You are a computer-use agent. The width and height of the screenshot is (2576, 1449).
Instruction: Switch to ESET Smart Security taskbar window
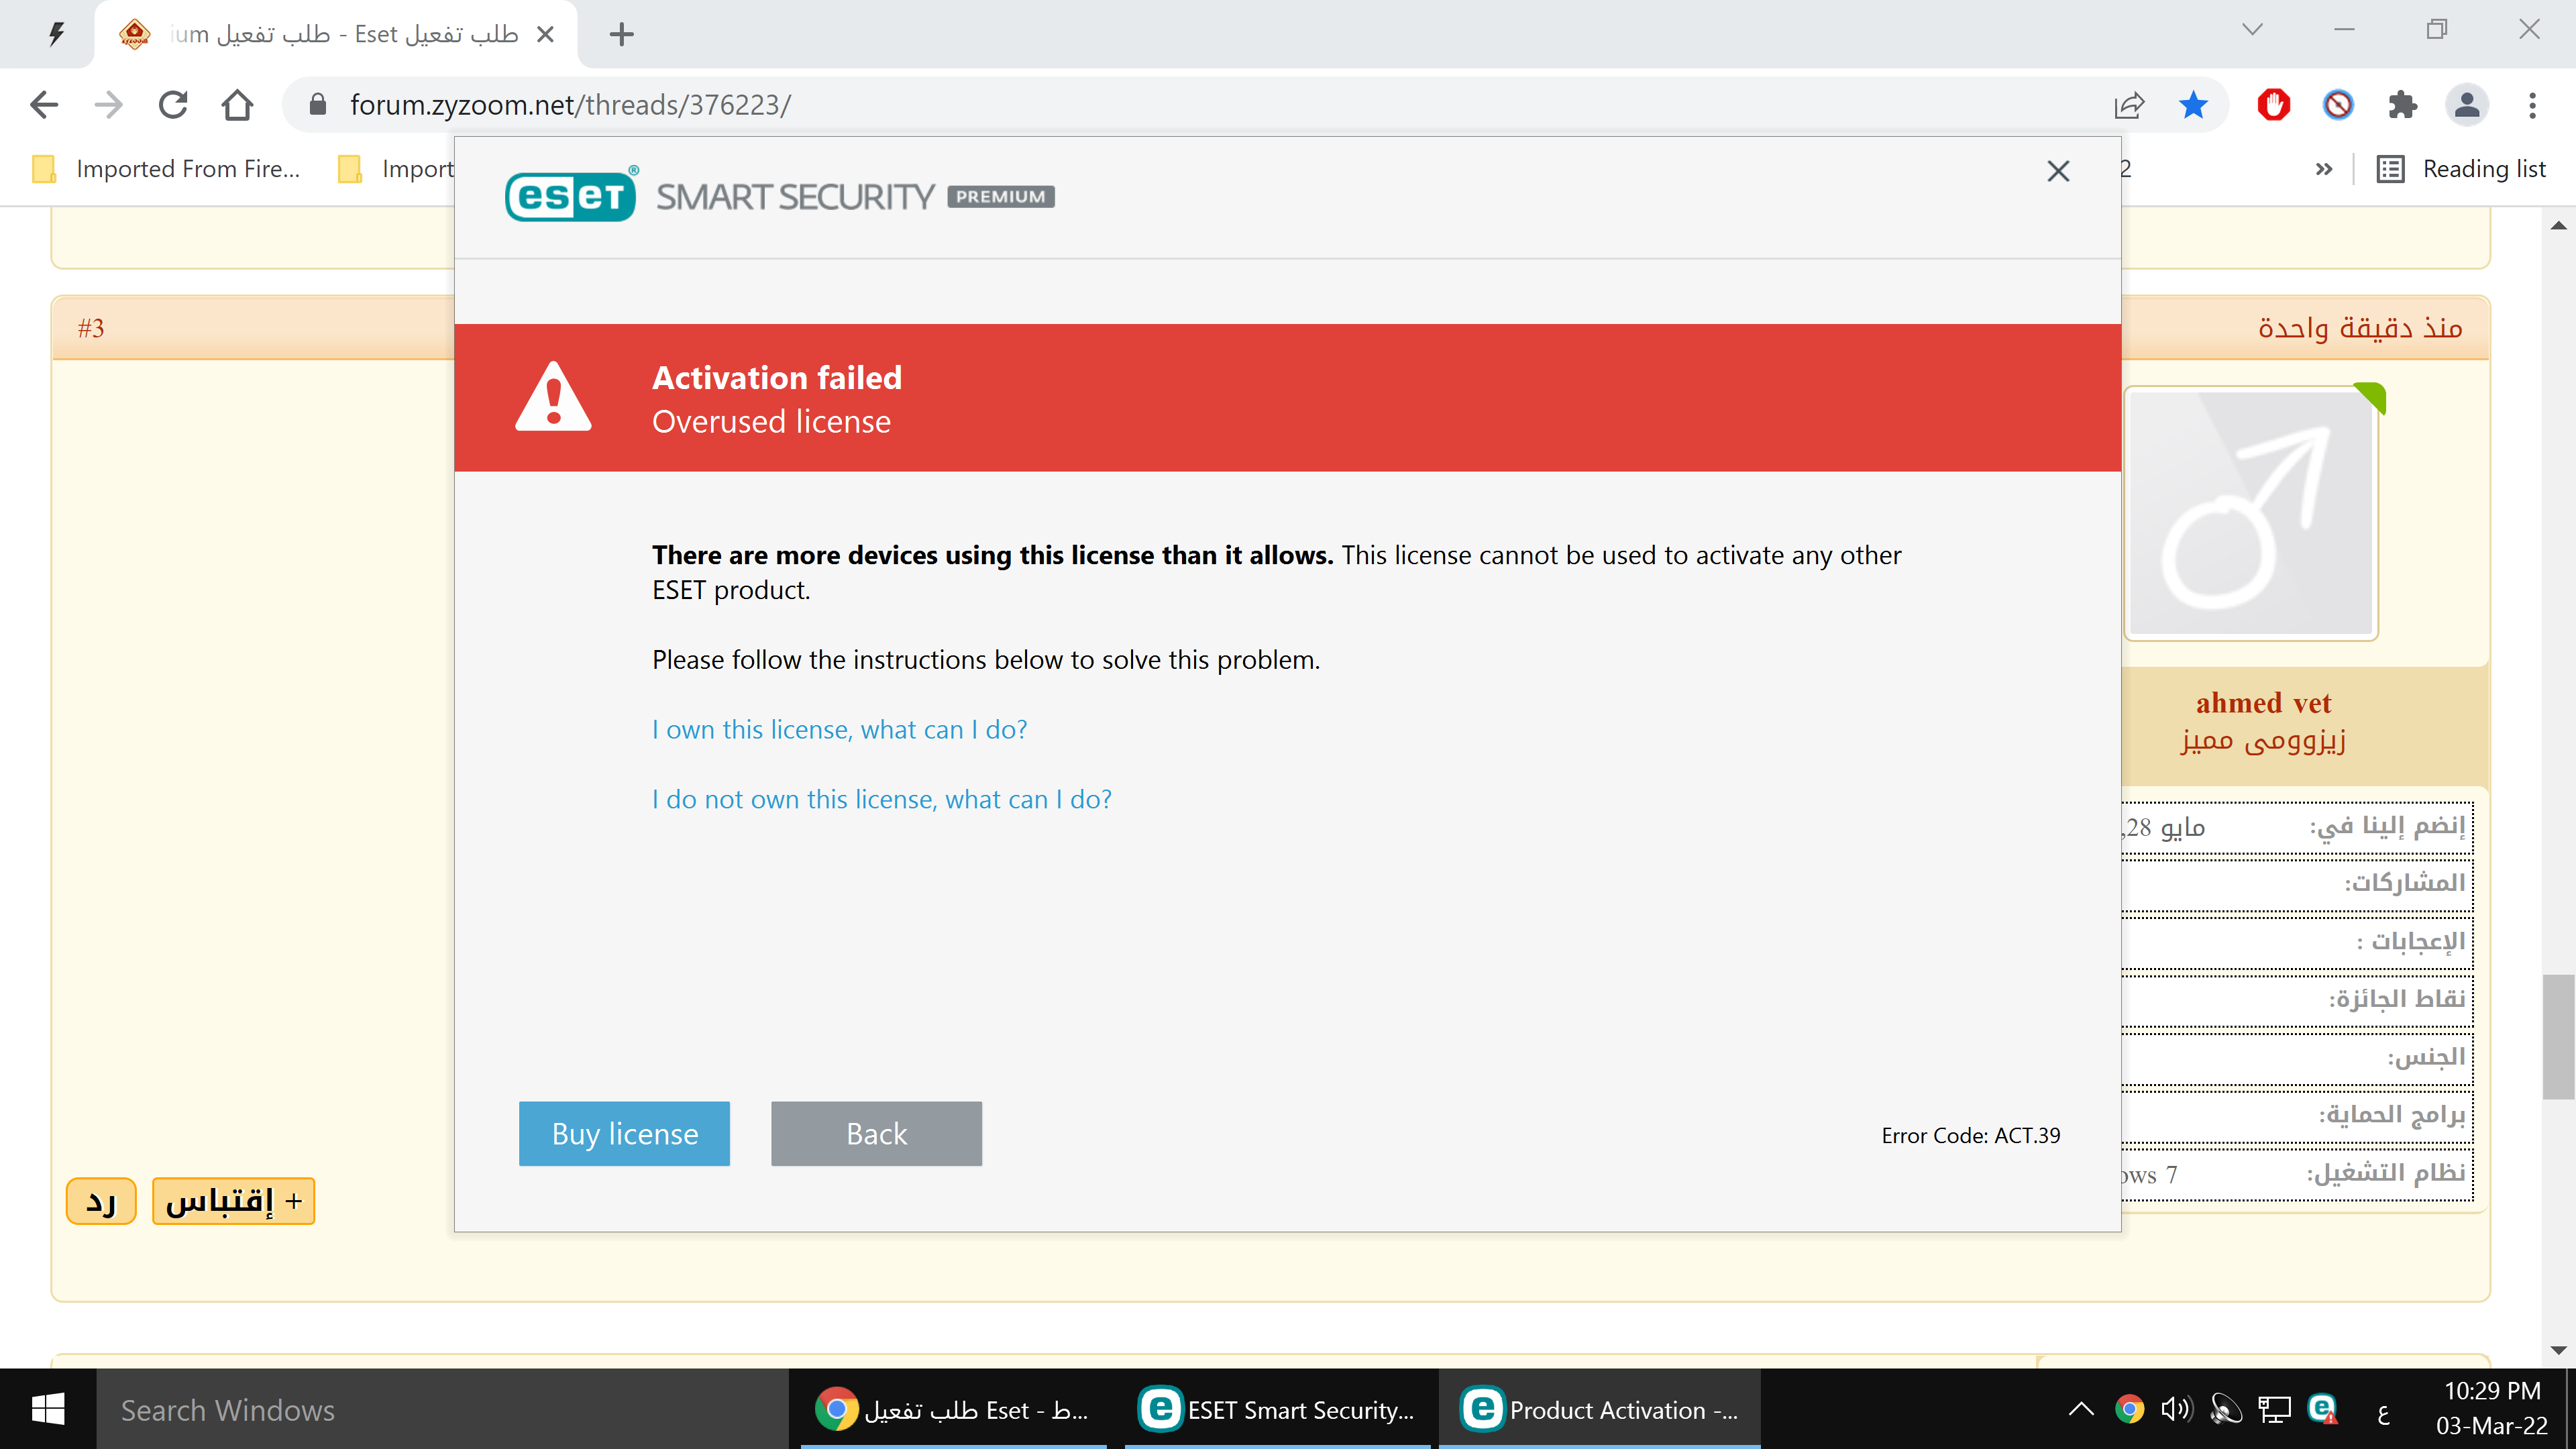coord(1277,1409)
